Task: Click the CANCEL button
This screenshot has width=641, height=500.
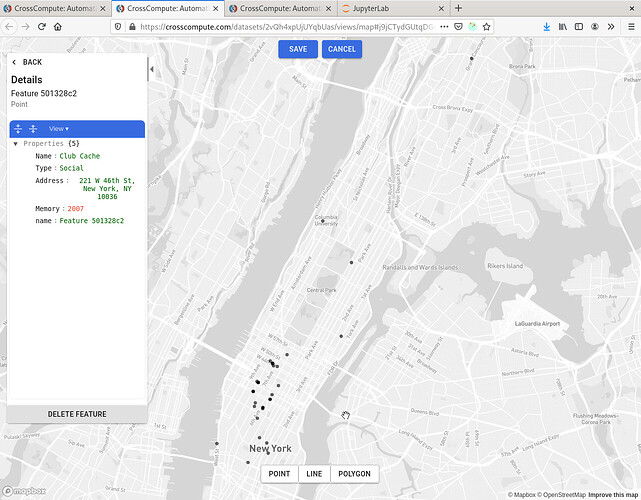Action: pos(342,49)
